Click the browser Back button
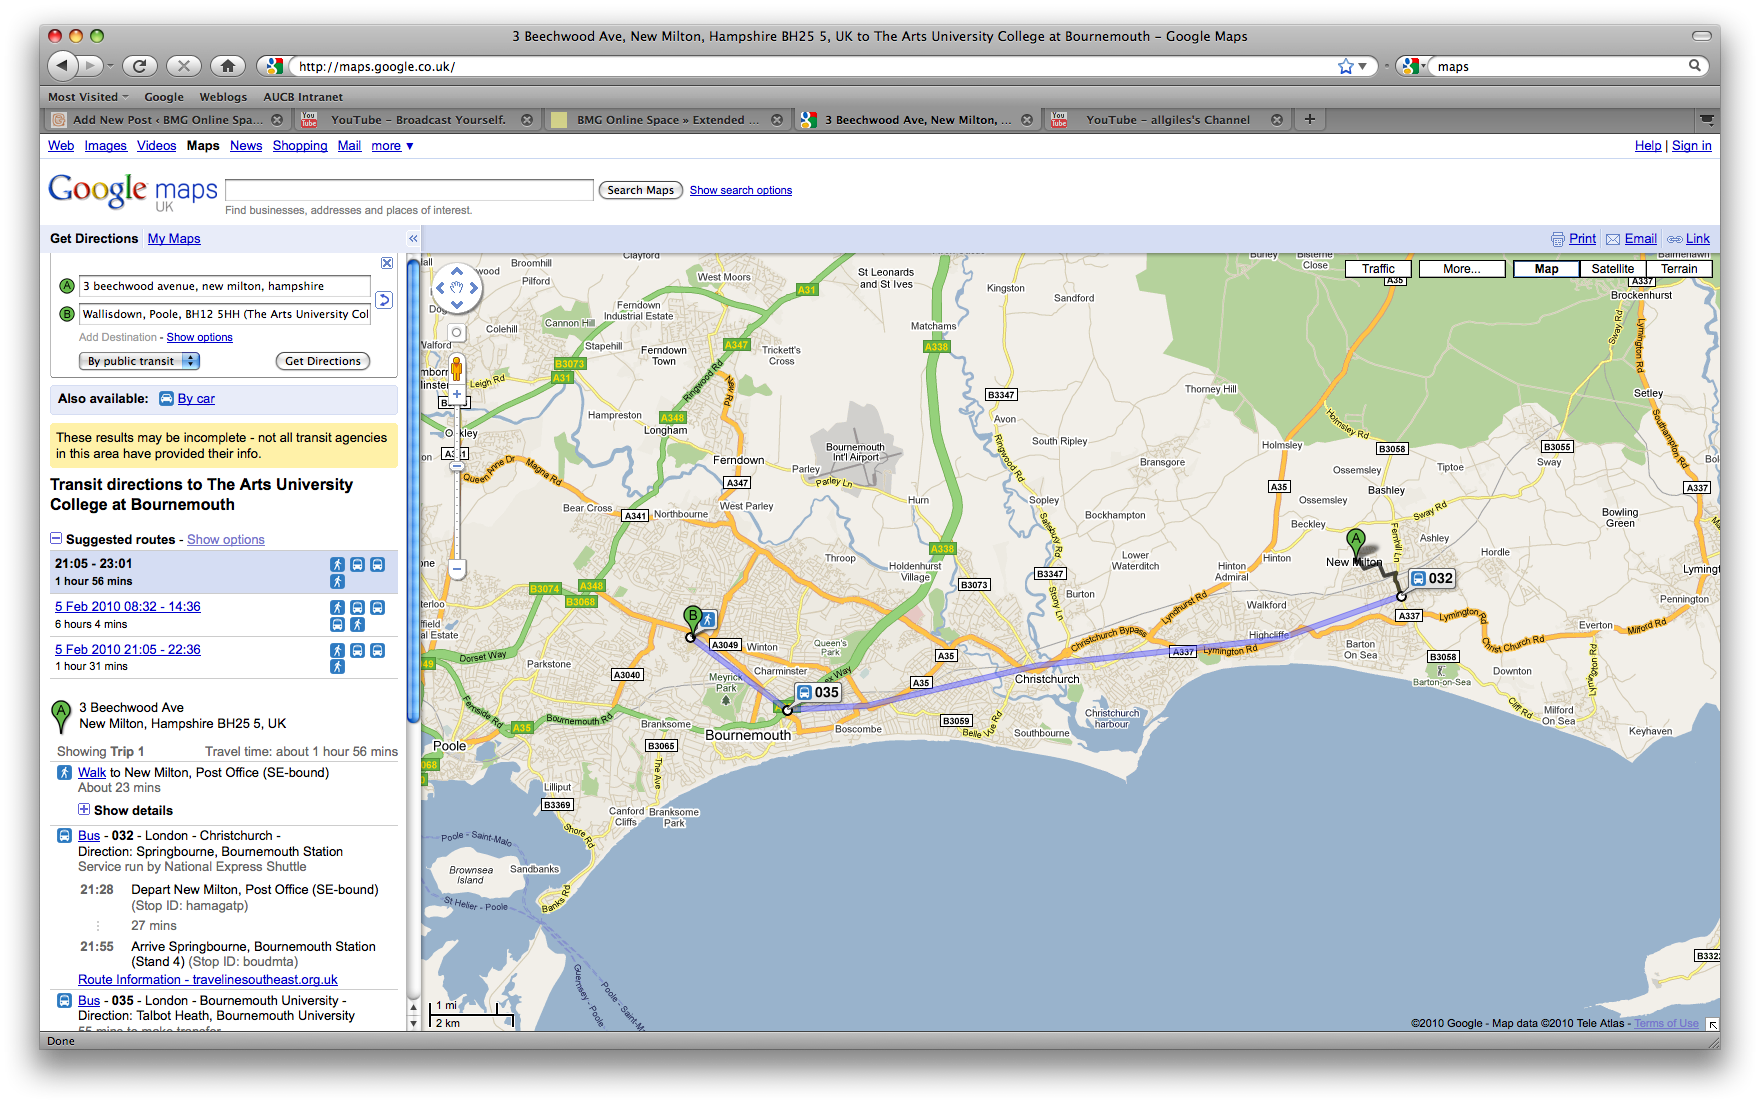The image size is (1760, 1104). click(62, 66)
